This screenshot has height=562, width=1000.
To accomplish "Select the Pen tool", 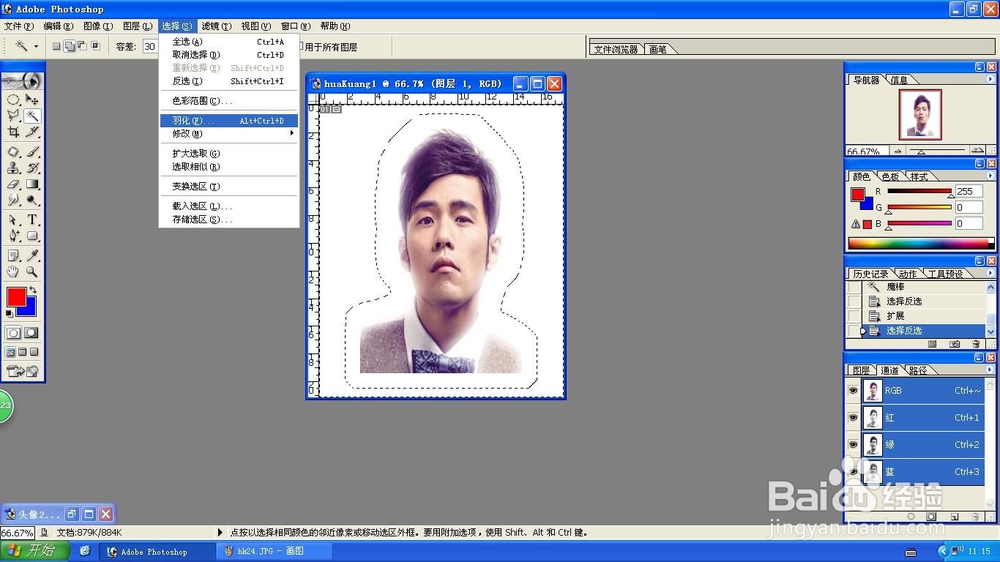I will click(13, 235).
